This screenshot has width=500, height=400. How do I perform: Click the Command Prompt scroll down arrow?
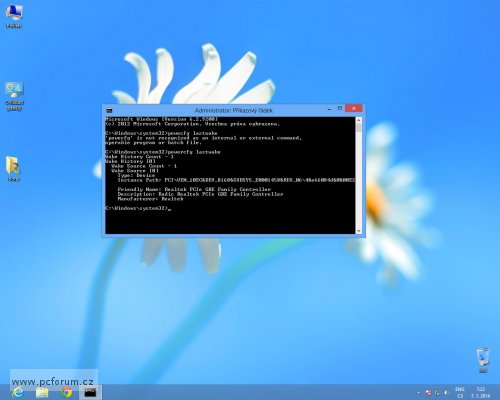[359, 231]
